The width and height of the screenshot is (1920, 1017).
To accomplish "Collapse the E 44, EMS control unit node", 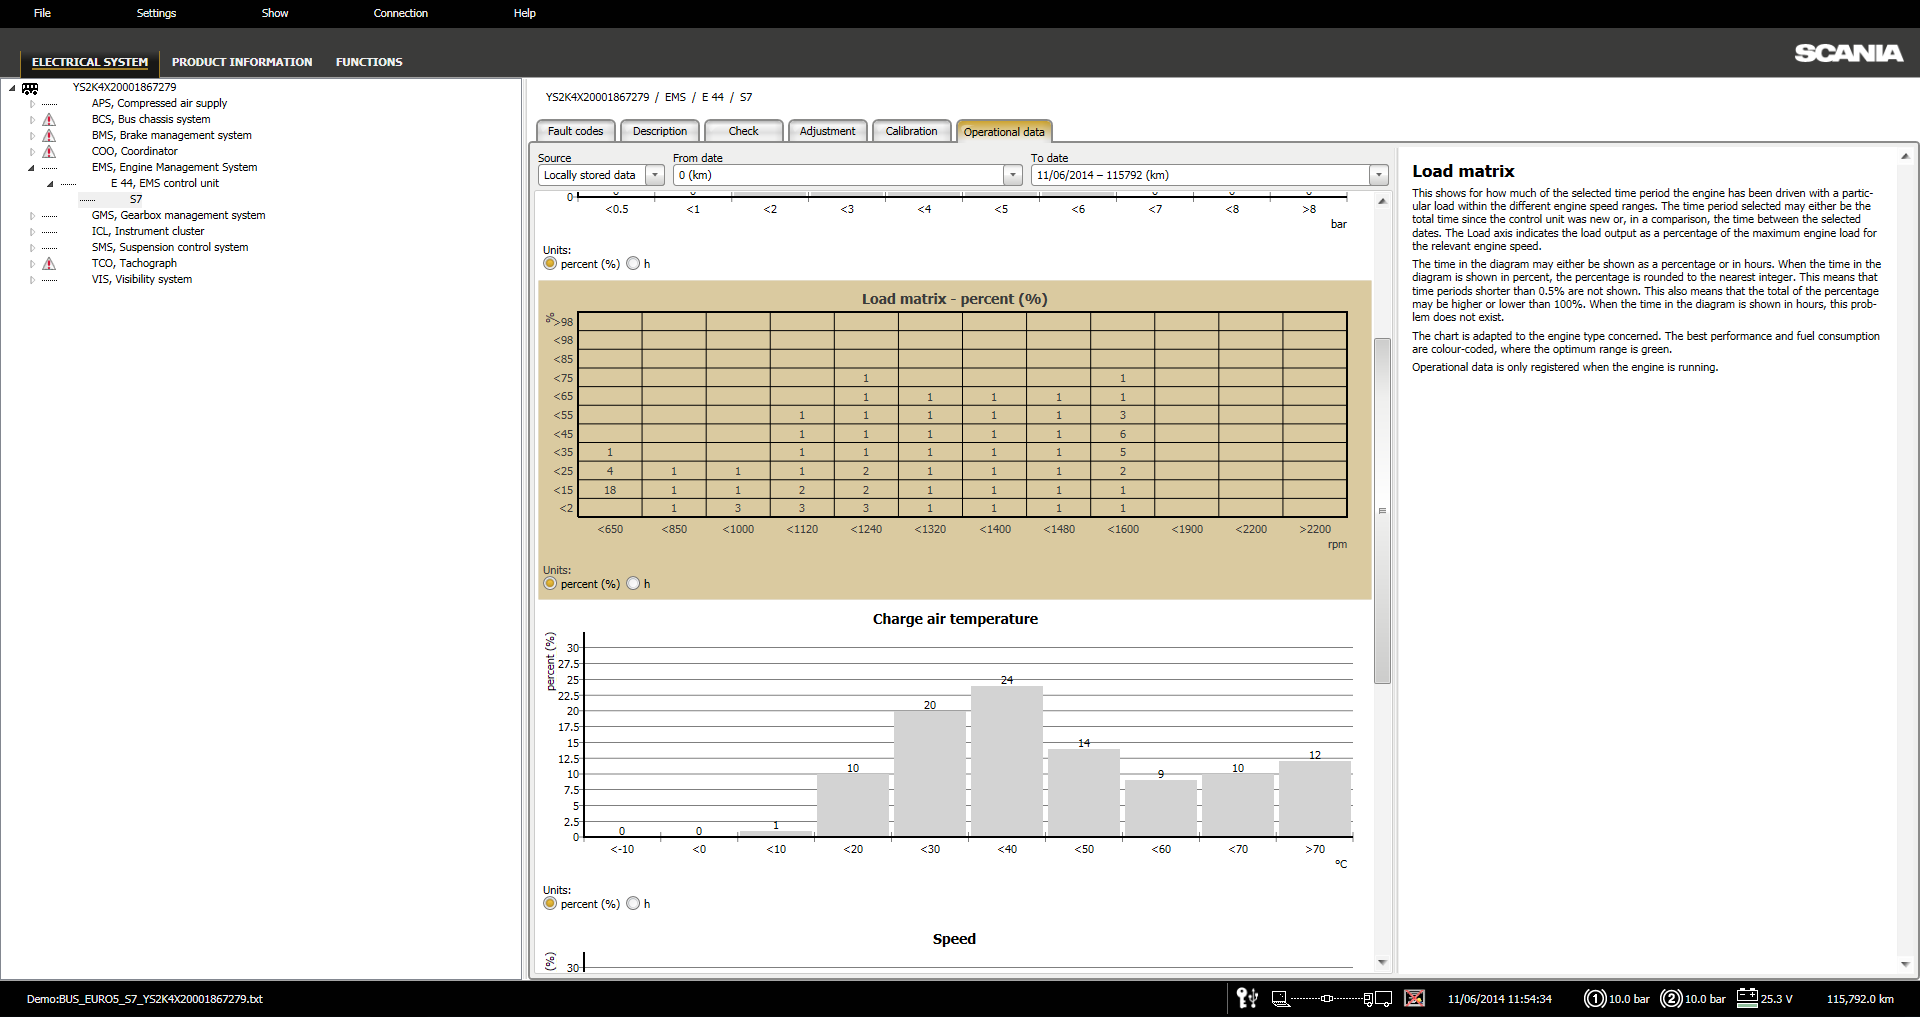I will click(50, 184).
